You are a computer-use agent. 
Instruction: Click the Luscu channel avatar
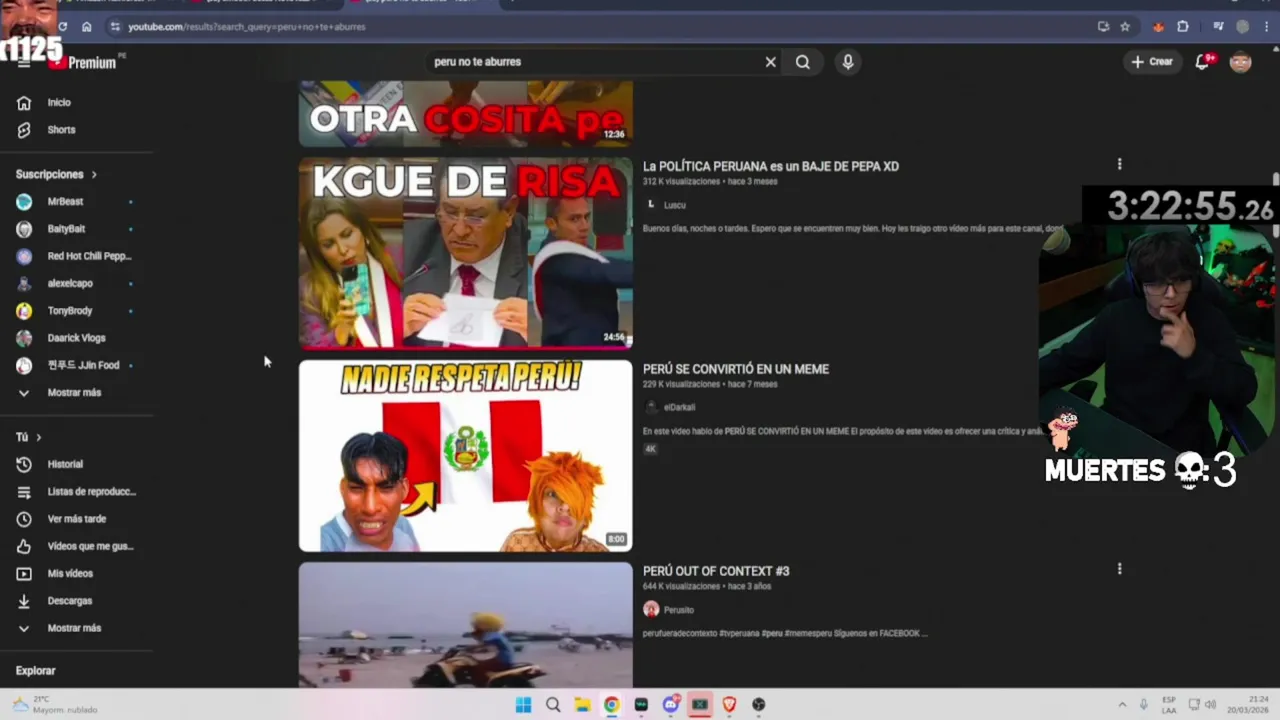click(651, 205)
